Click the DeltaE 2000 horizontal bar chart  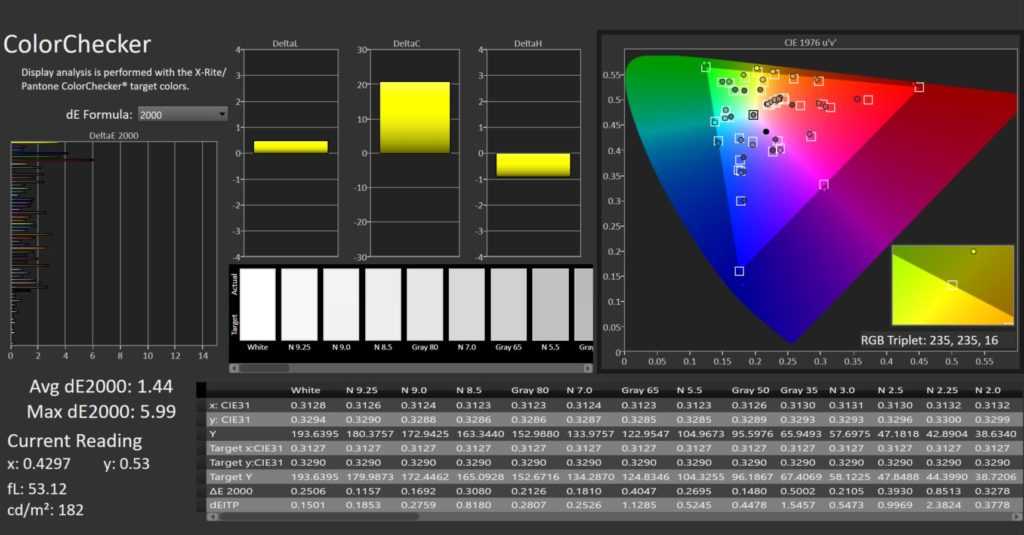tap(108, 245)
